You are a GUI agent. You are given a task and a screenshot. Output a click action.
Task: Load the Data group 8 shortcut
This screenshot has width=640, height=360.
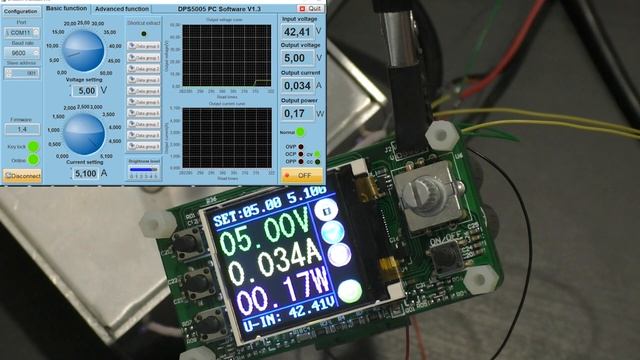(x=144, y=135)
